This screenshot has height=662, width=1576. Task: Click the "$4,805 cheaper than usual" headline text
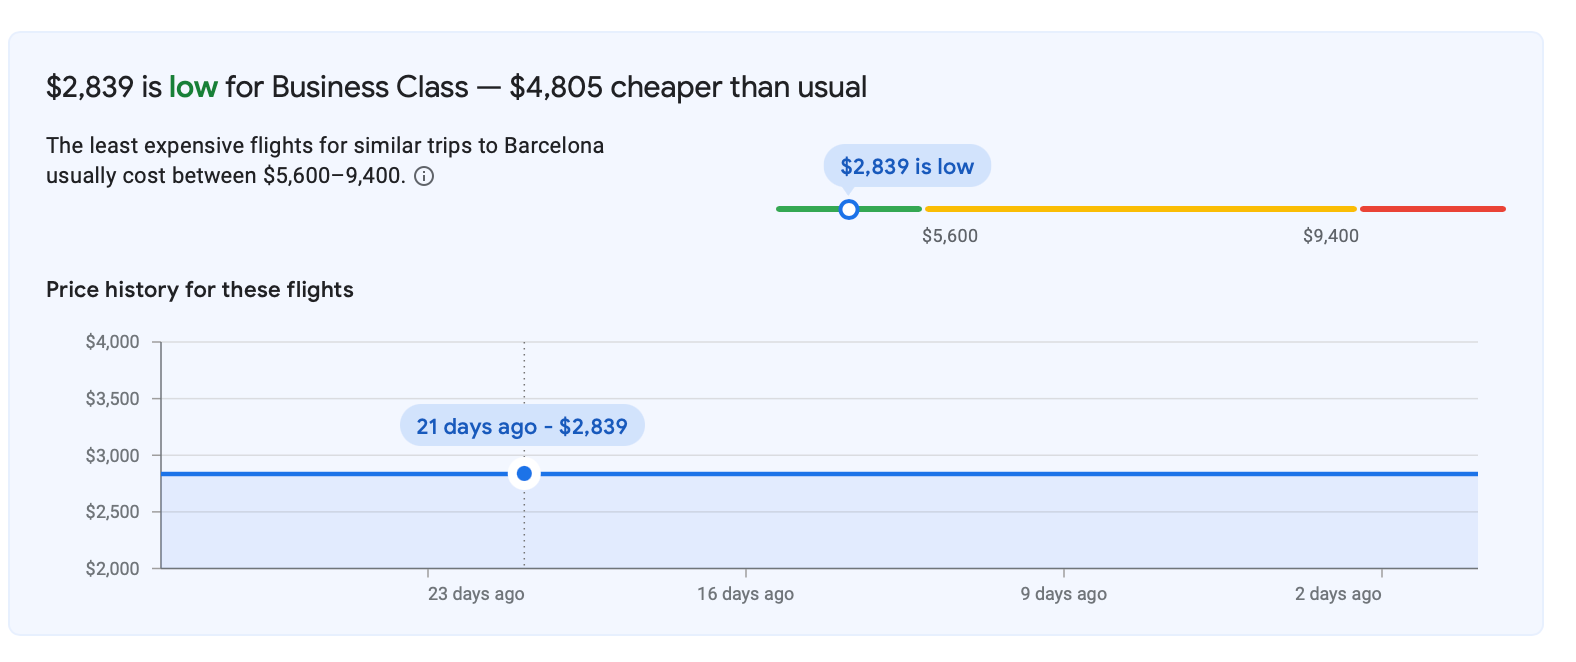click(x=688, y=88)
